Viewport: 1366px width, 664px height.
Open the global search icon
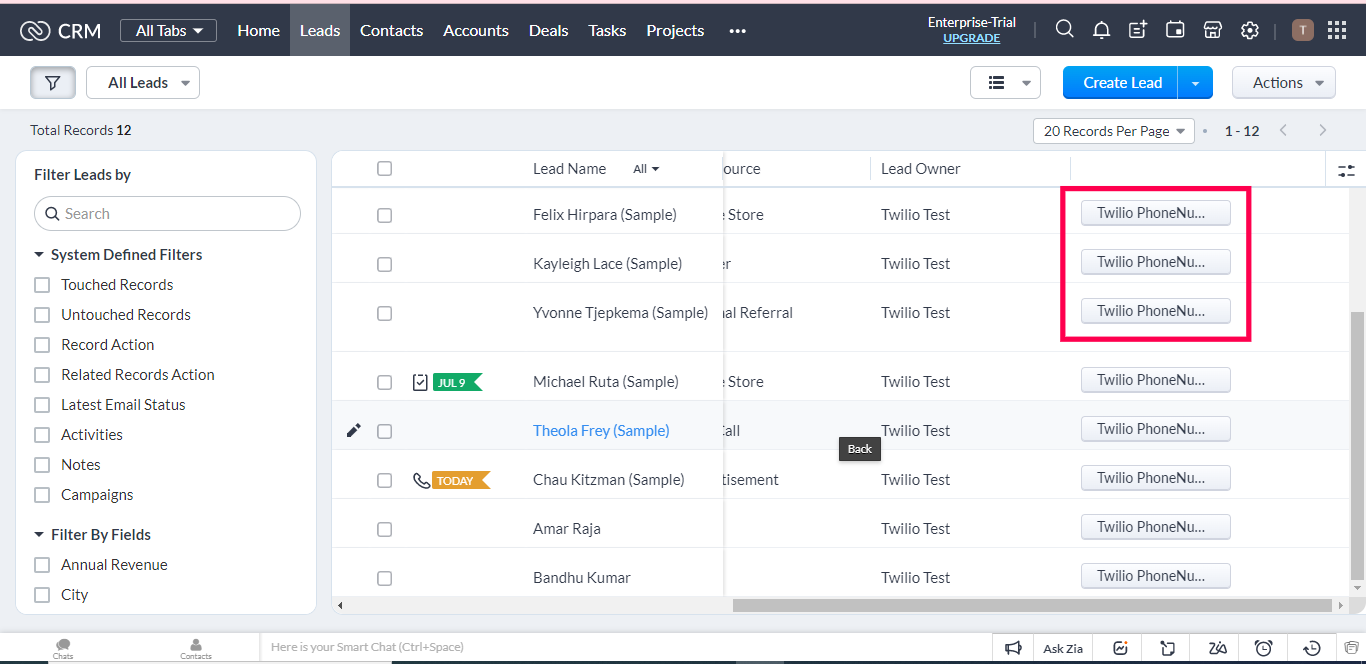pyautogui.click(x=1065, y=30)
